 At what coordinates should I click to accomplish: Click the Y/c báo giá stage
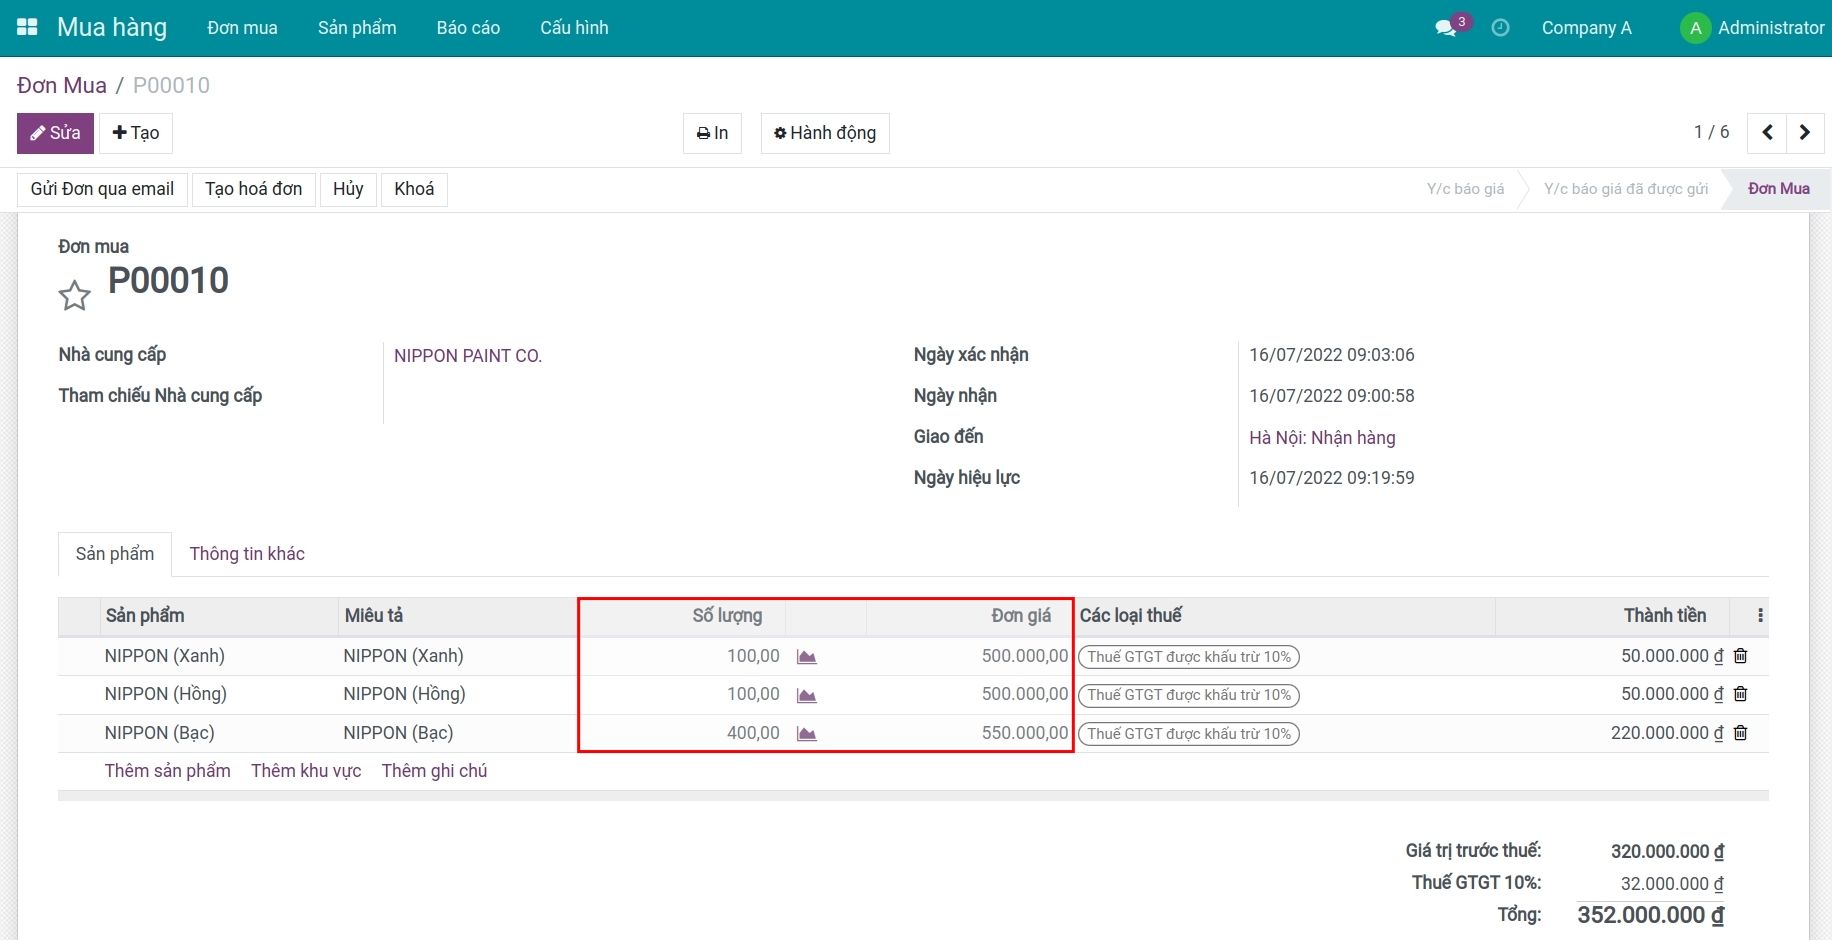click(1465, 189)
